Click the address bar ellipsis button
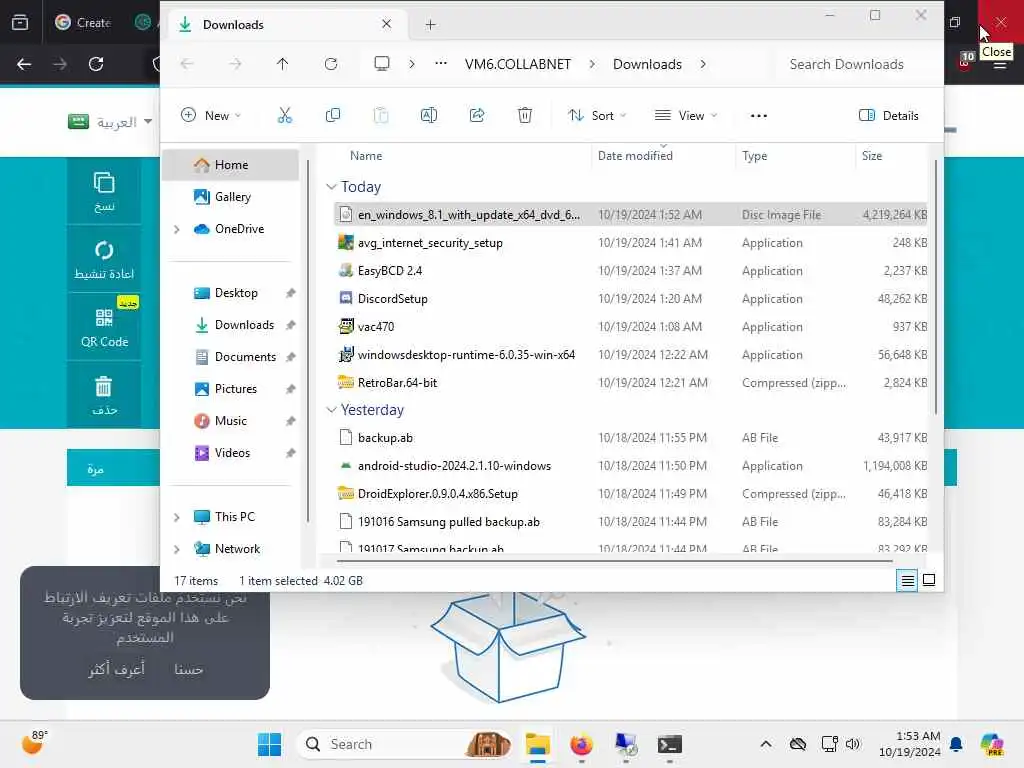This screenshot has width=1024, height=768. 441,63
